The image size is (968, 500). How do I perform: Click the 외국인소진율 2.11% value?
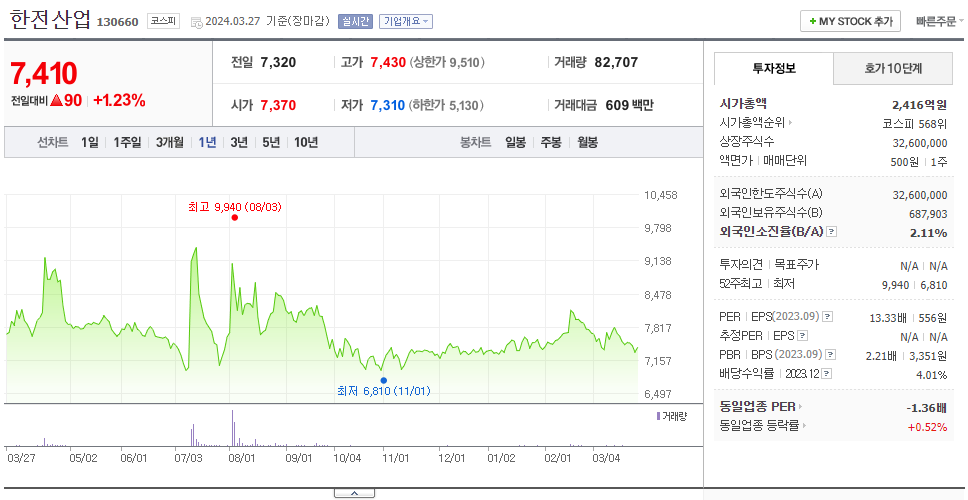[928, 233]
